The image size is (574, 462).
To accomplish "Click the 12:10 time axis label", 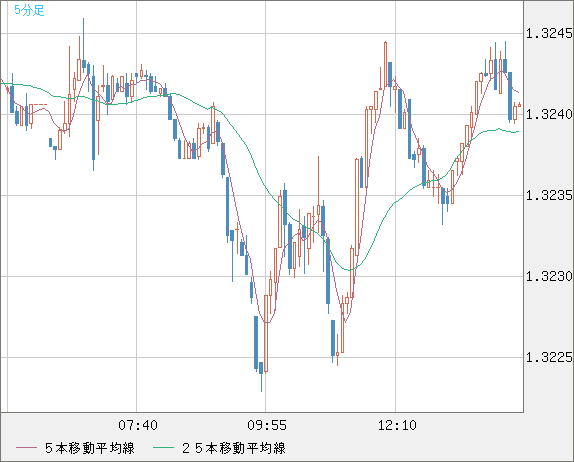I will 397,425.
